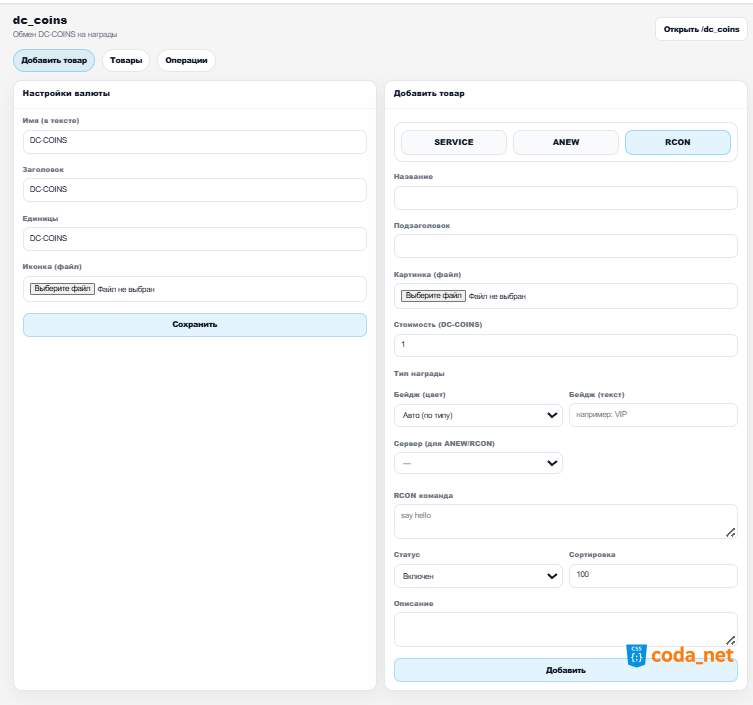Open the Сервер (для ANEW/RCON) dropdown

click(478, 463)
